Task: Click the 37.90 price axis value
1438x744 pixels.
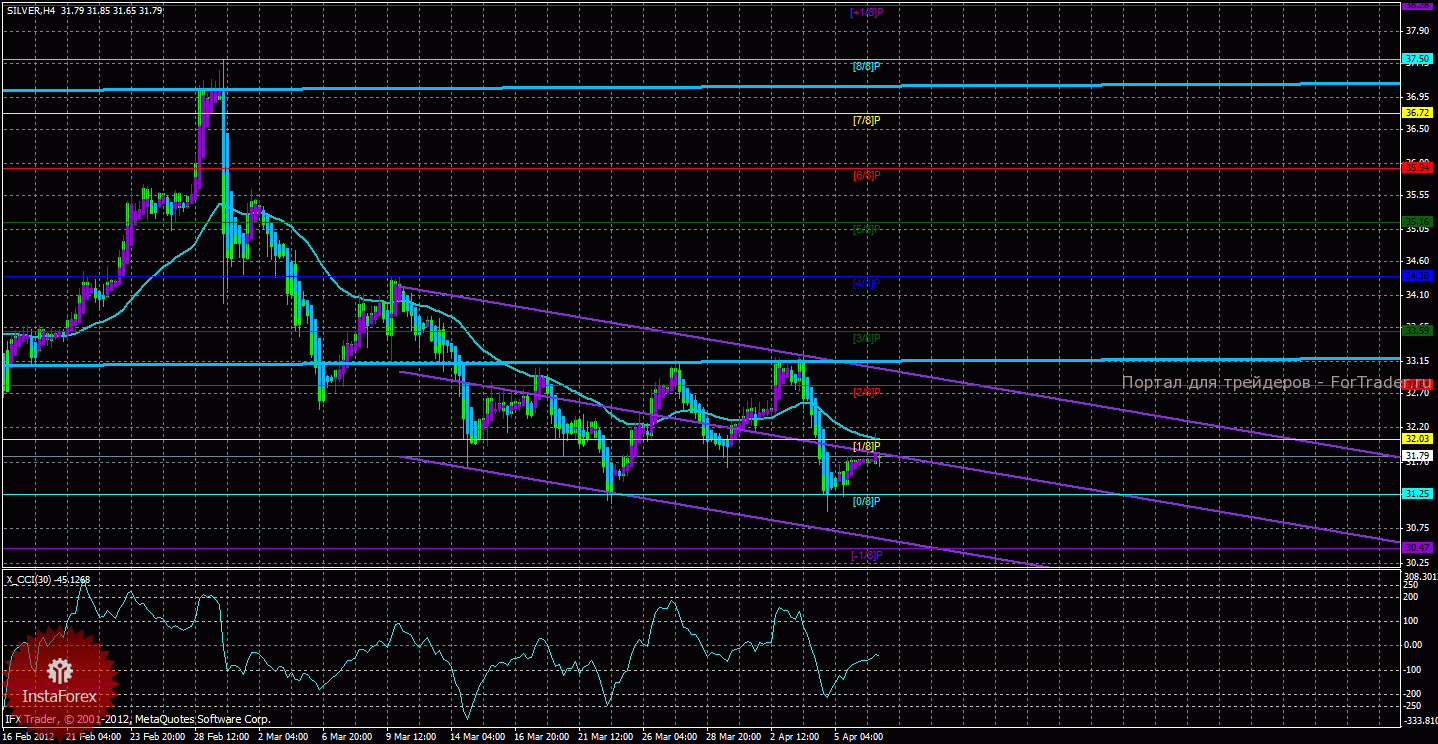Action: click(1418, 31)
